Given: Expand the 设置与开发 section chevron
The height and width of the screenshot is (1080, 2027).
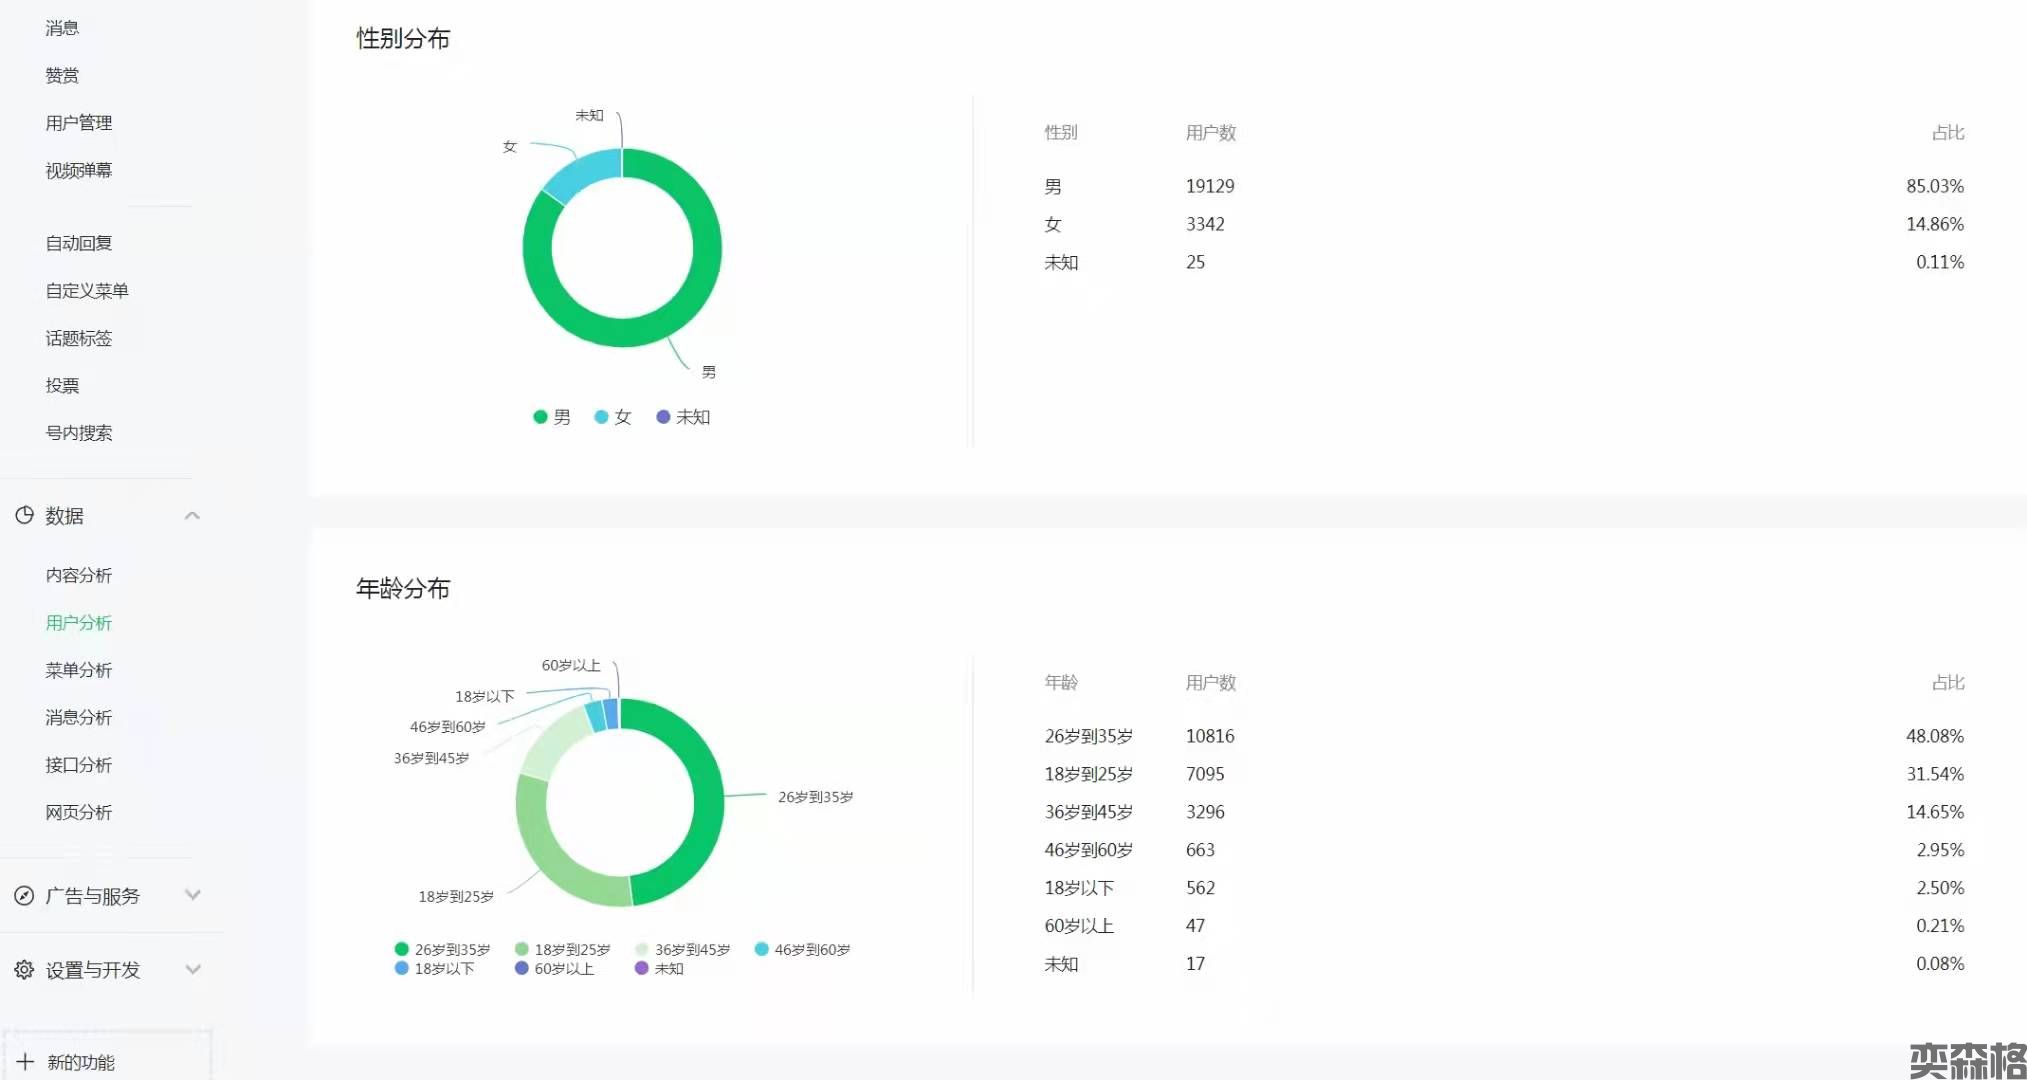Looking at the screenshot, I should pos(193,969).
